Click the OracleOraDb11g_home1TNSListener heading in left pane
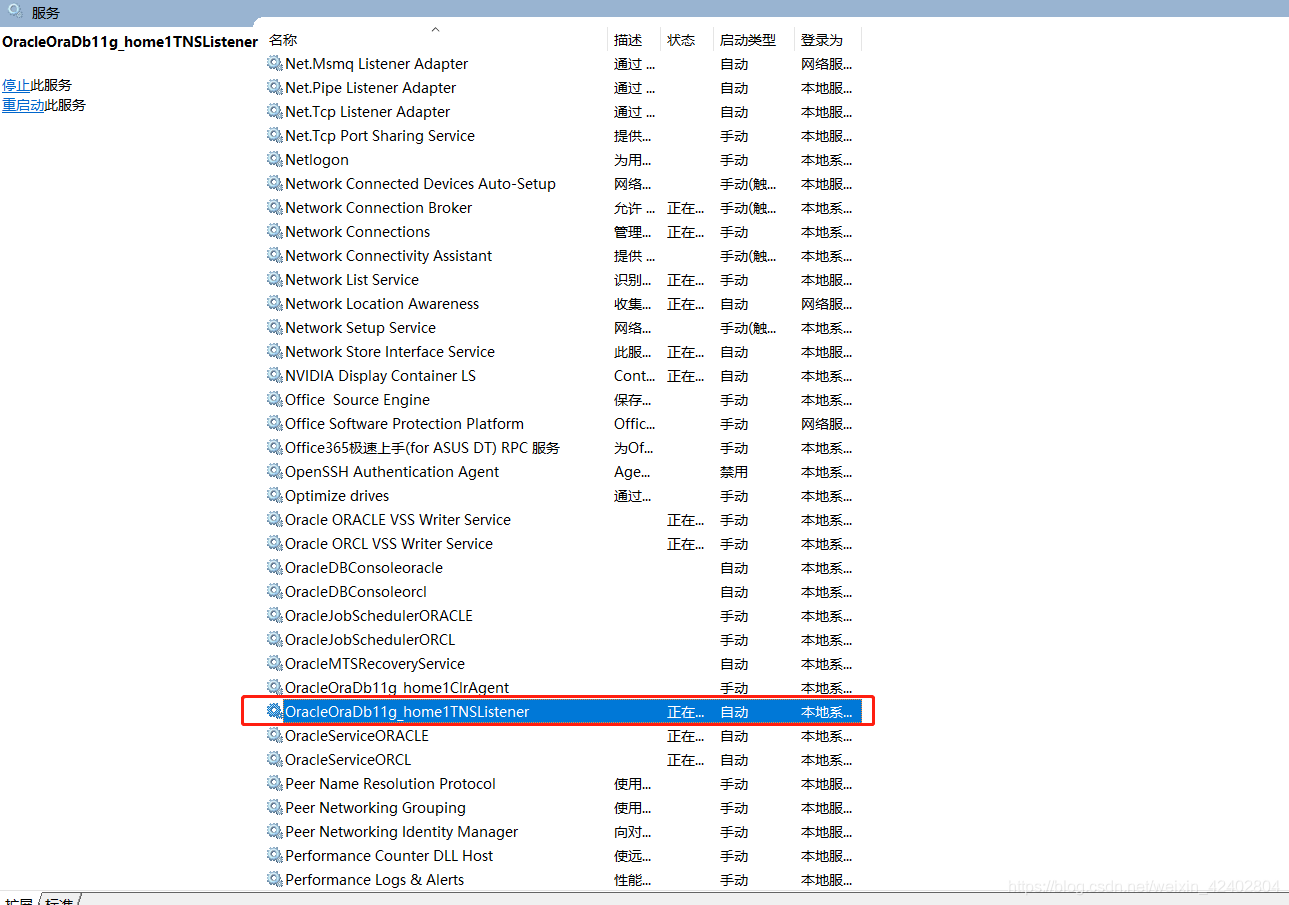Viewport: 1289px width, 905px height. click(130, 42)
